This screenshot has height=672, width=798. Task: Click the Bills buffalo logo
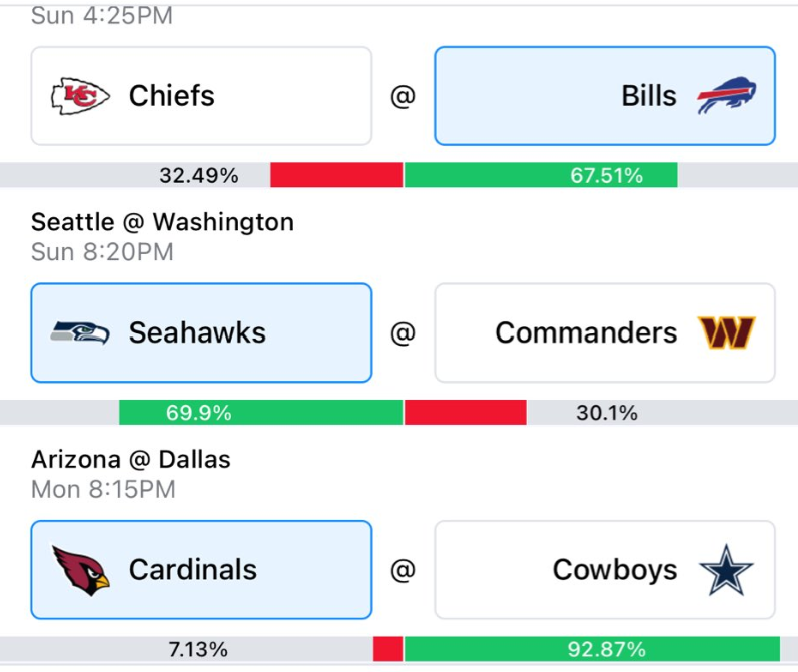(x=726, y=96)
